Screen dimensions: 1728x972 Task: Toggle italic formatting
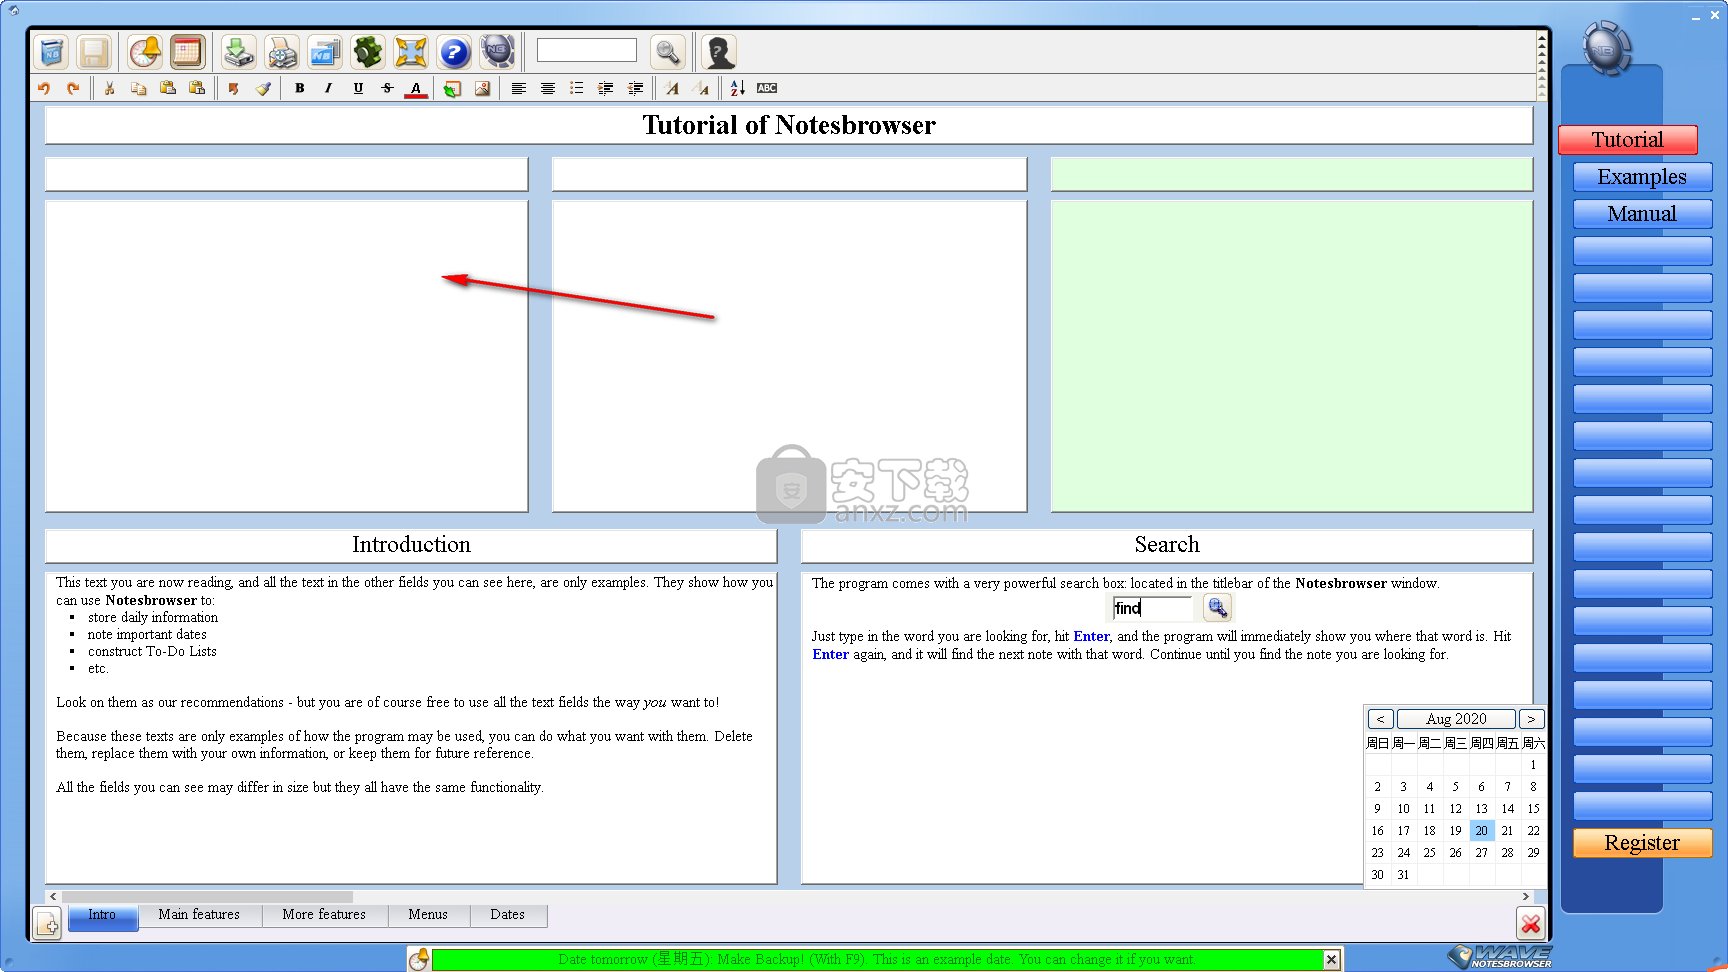(329, 88)
